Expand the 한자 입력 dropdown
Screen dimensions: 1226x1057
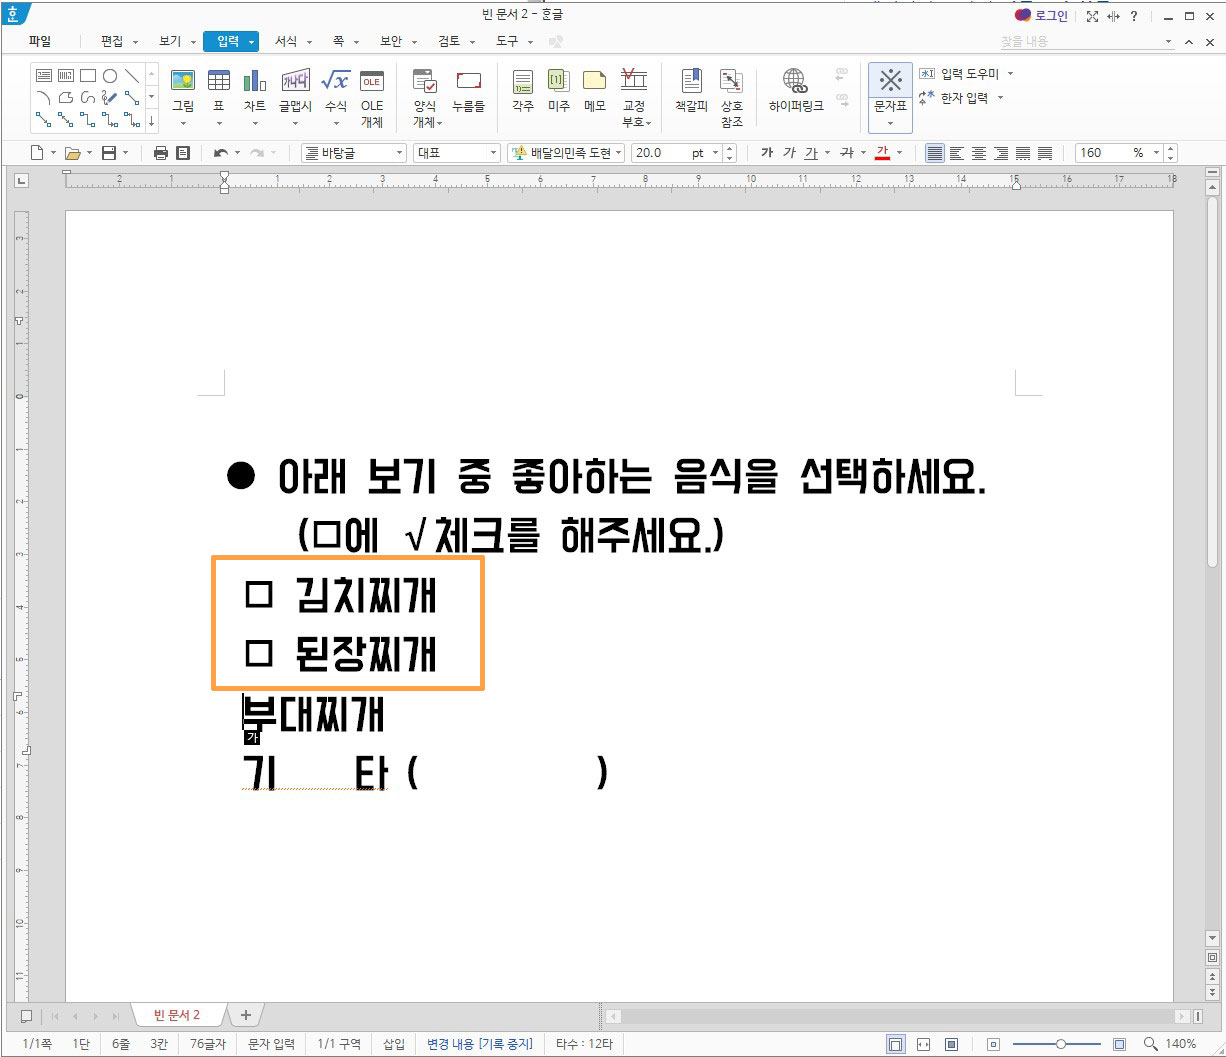[x=1000, y=98]
